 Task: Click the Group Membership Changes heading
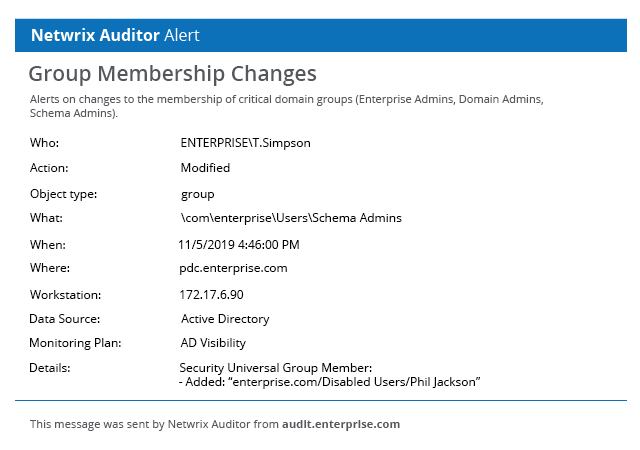[x=172, y=74]
